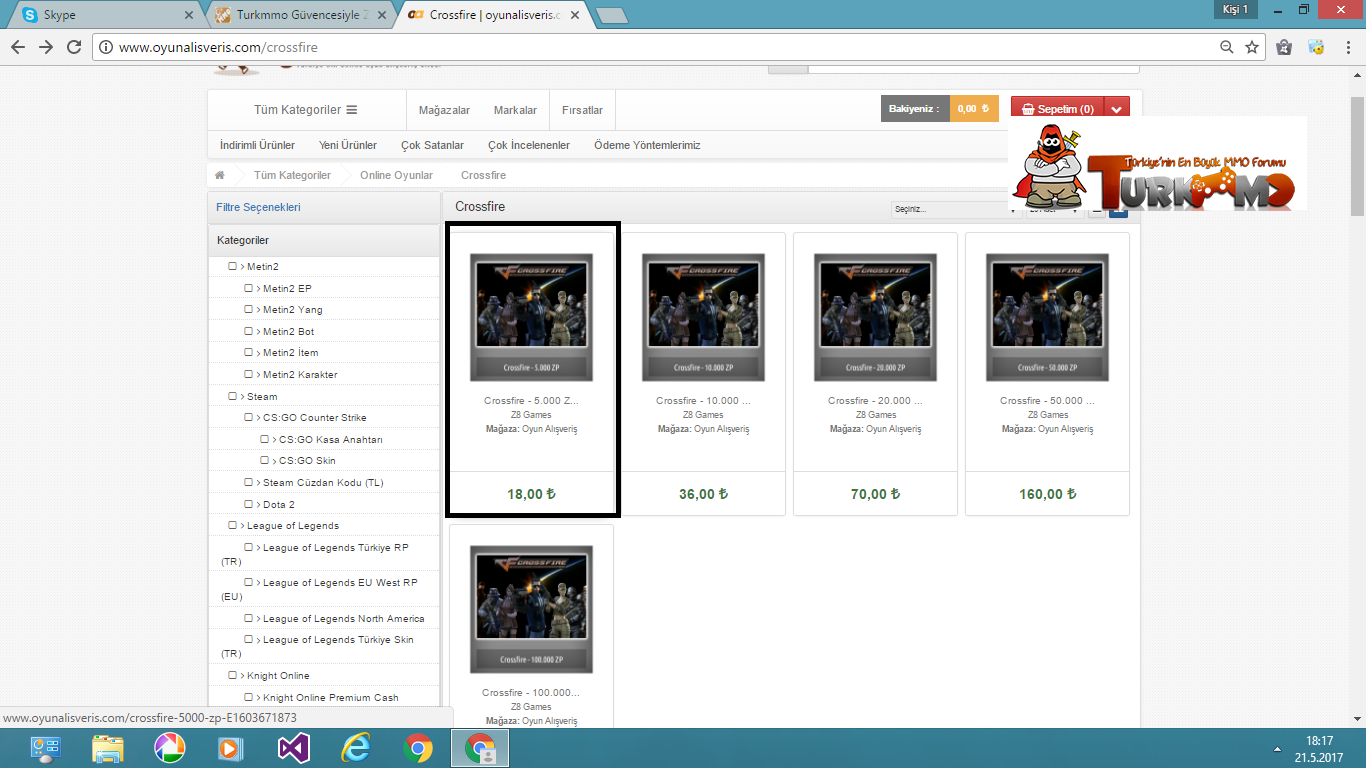The width and height of the screenshot is (1366, 768).
Task: Open Çok Satanlar page
Action: 432,145
